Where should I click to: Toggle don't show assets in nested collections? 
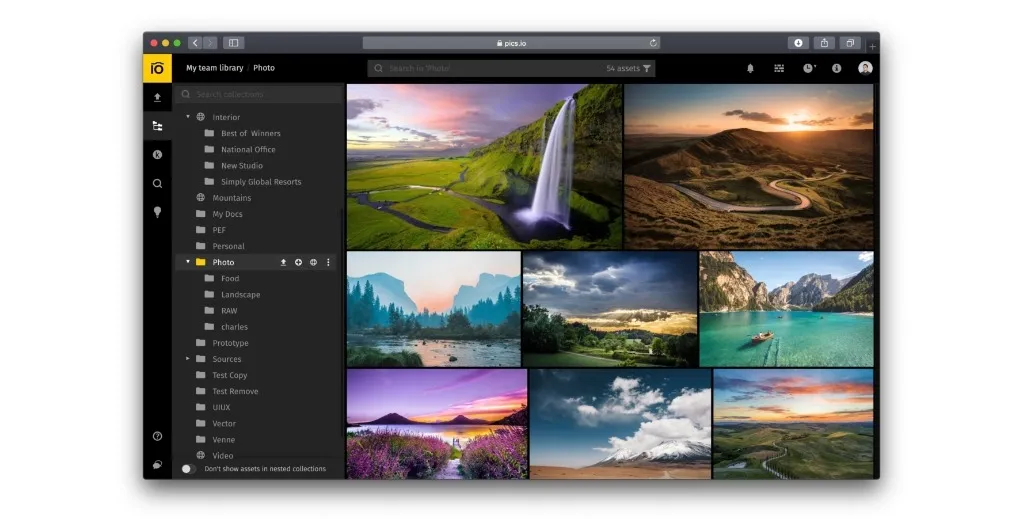point(188,469)
